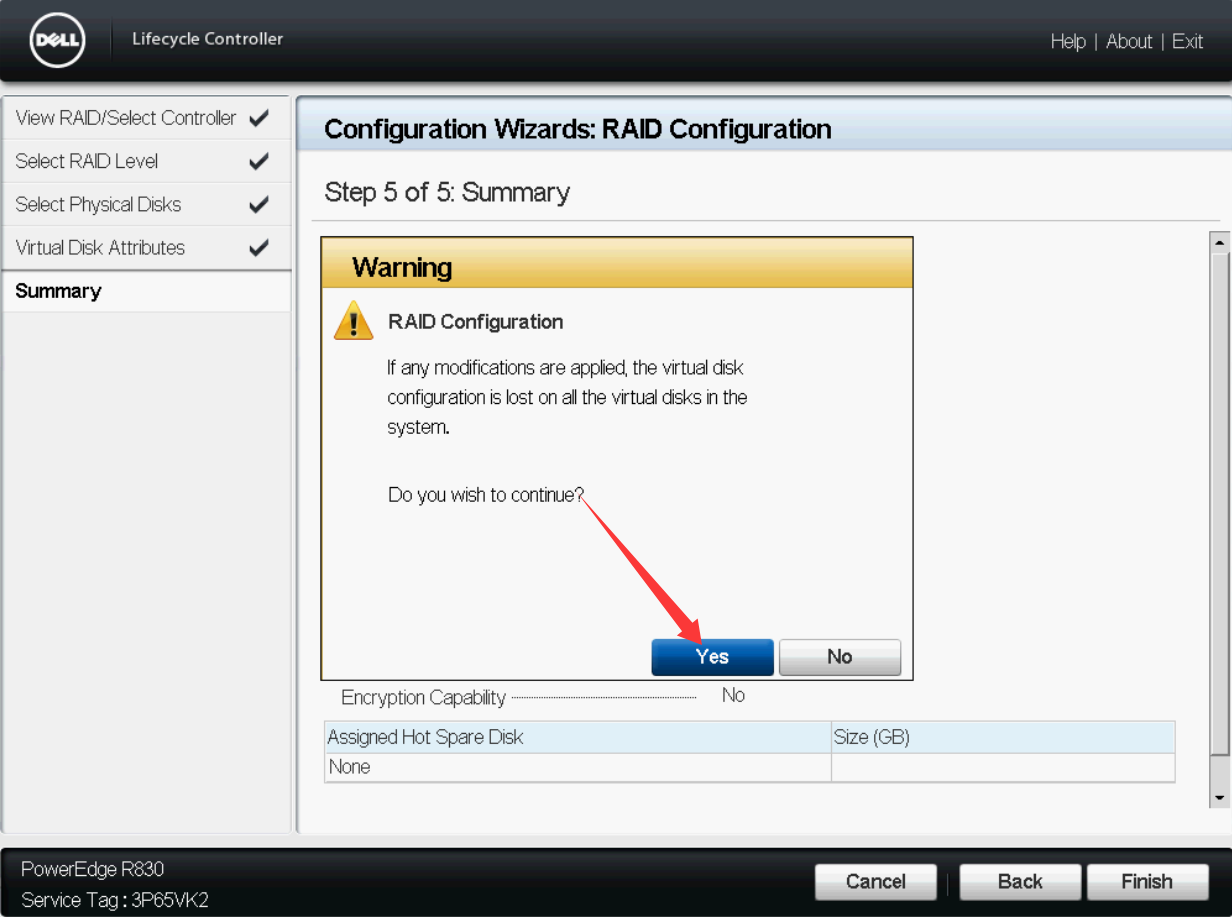1232x917 pixels.
Task: Cancel the RAID configuration wizard
Action: pyautogui.click(x=875, y=881)
